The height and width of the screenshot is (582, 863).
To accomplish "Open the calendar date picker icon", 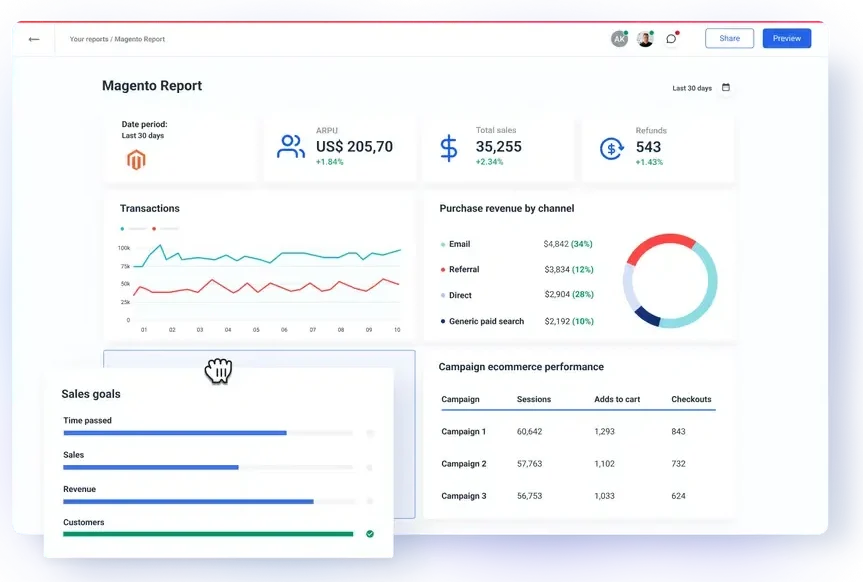I will (x=726, y=88).
